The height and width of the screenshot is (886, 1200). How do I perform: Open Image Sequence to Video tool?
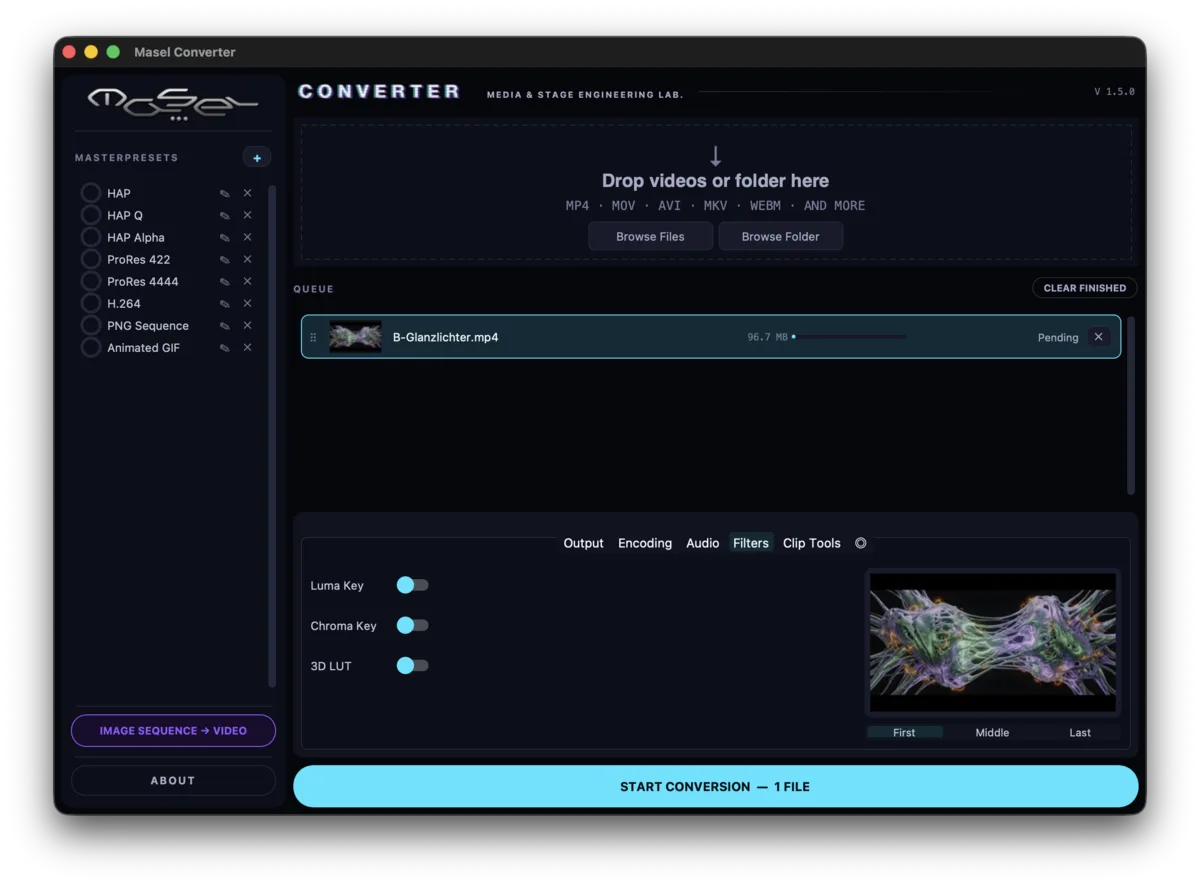click(x=173, y=730)
